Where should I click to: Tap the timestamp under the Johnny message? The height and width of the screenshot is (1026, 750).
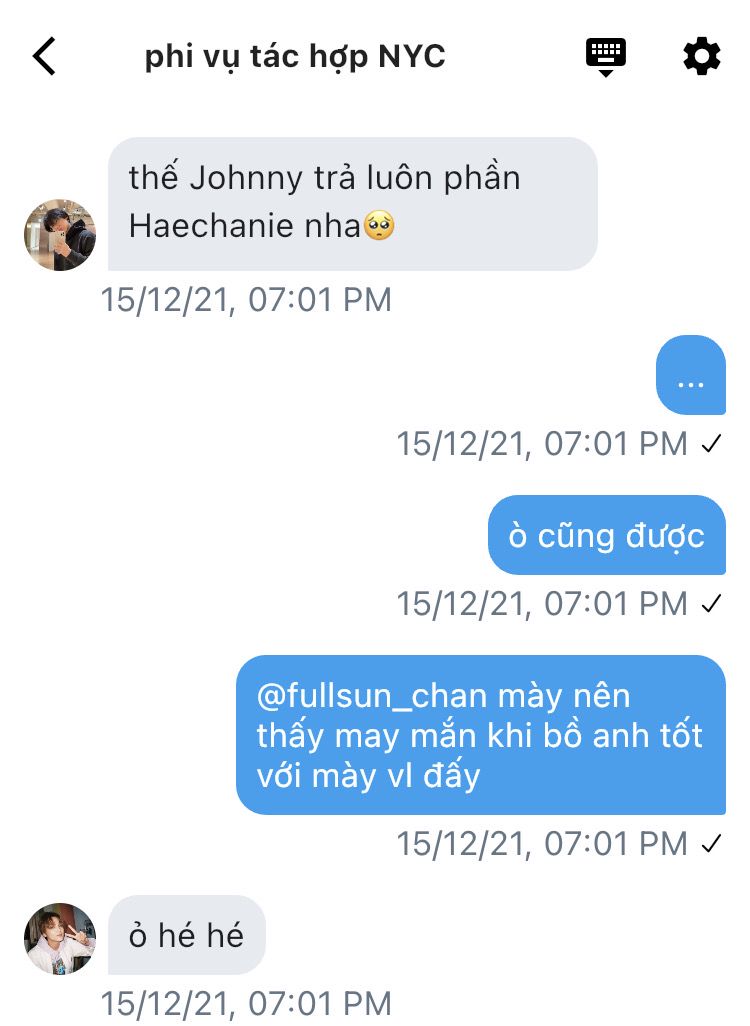[x=246, y=300]
